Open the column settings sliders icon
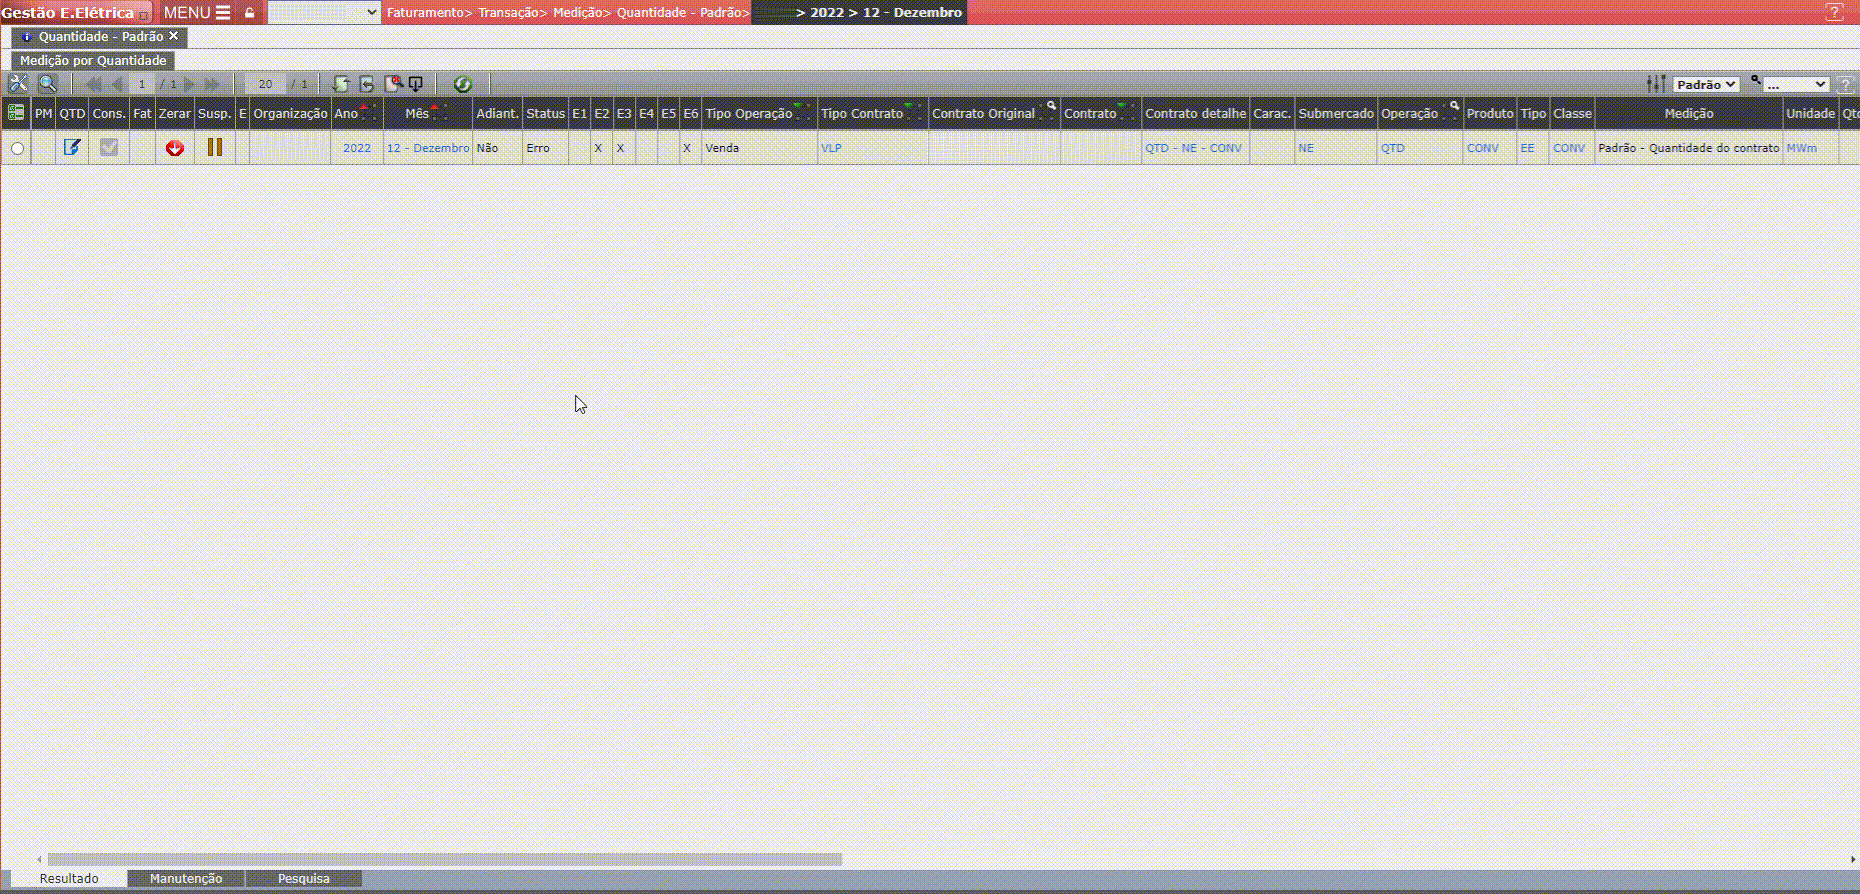This screenshot has height=894, width=1860. click(x=1656, y=84)
